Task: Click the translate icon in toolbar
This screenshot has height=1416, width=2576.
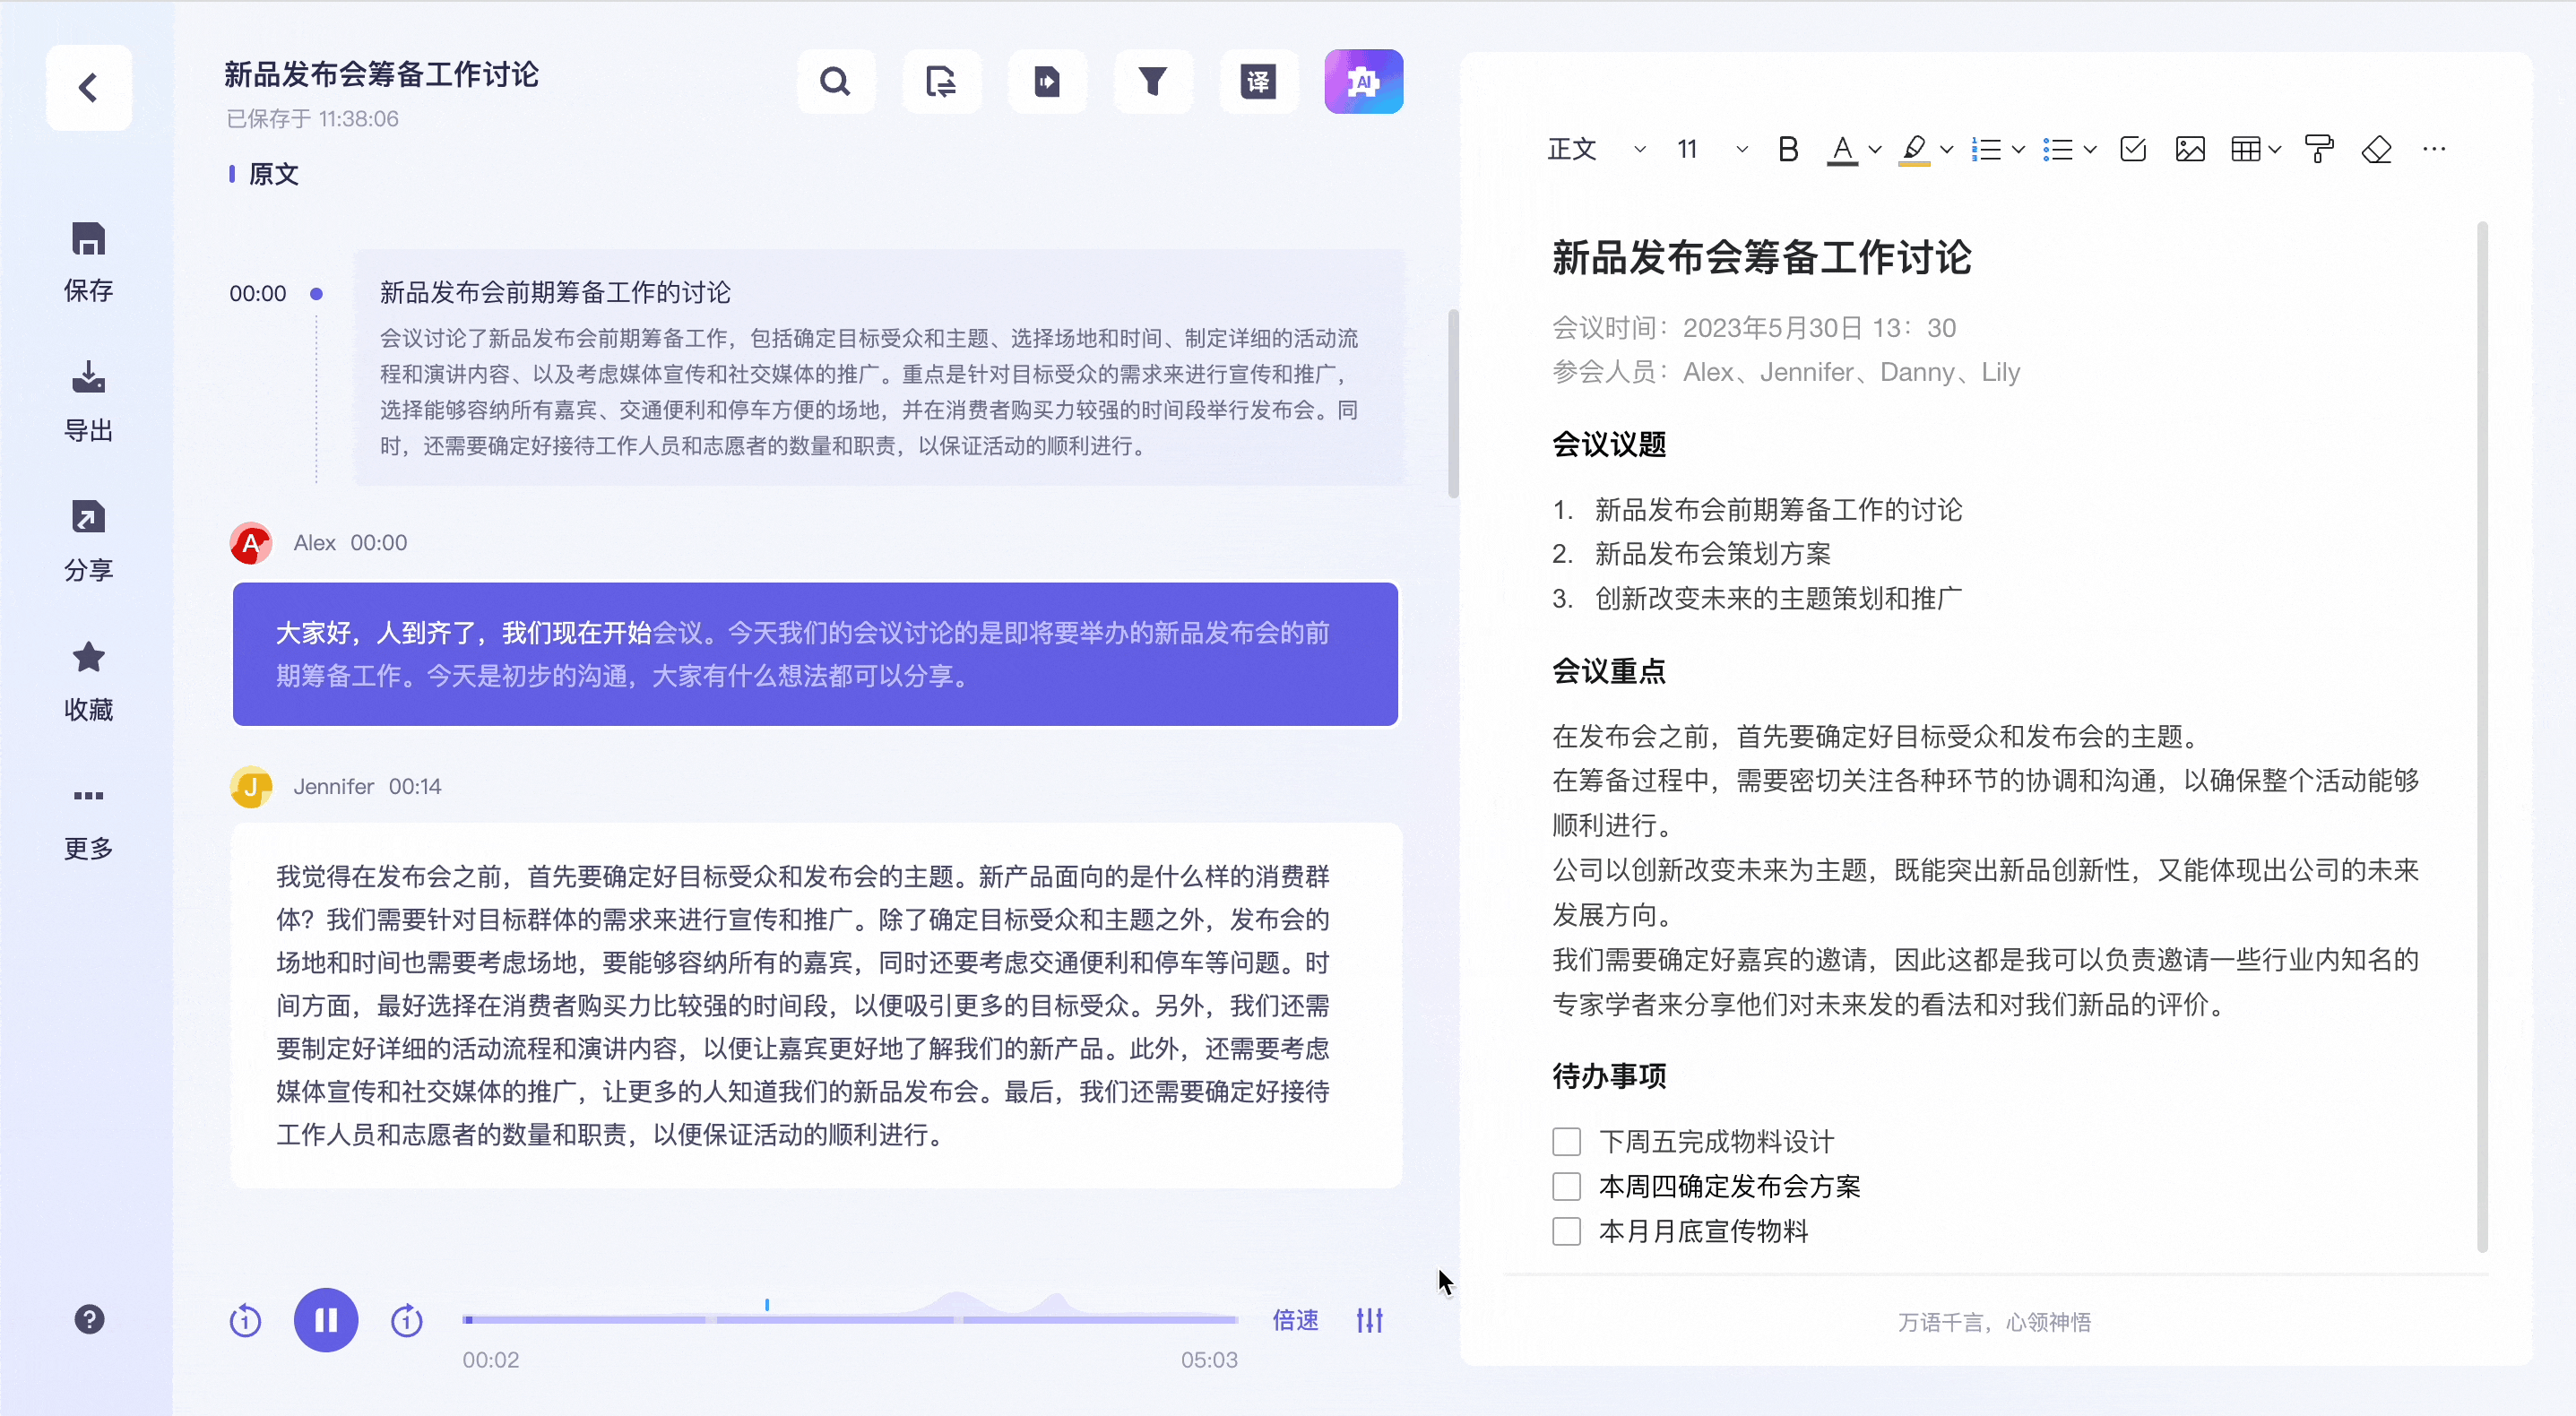Action: click(1258, 81)
